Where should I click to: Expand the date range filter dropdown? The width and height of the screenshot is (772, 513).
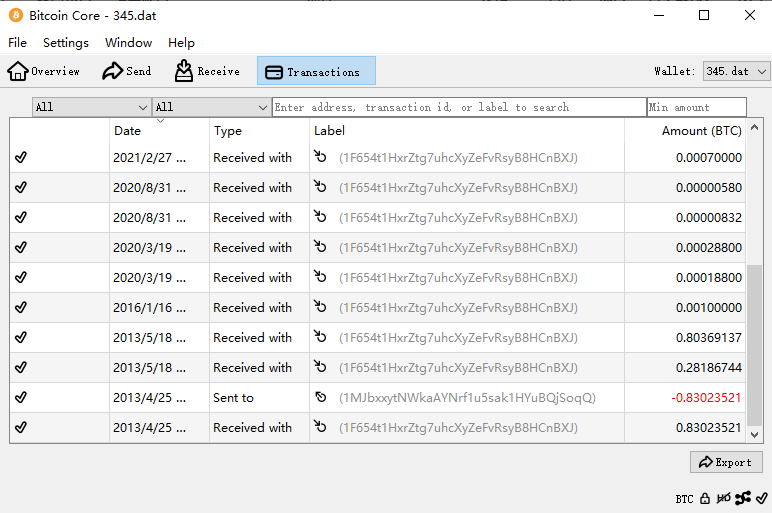(x=91, y=107)
